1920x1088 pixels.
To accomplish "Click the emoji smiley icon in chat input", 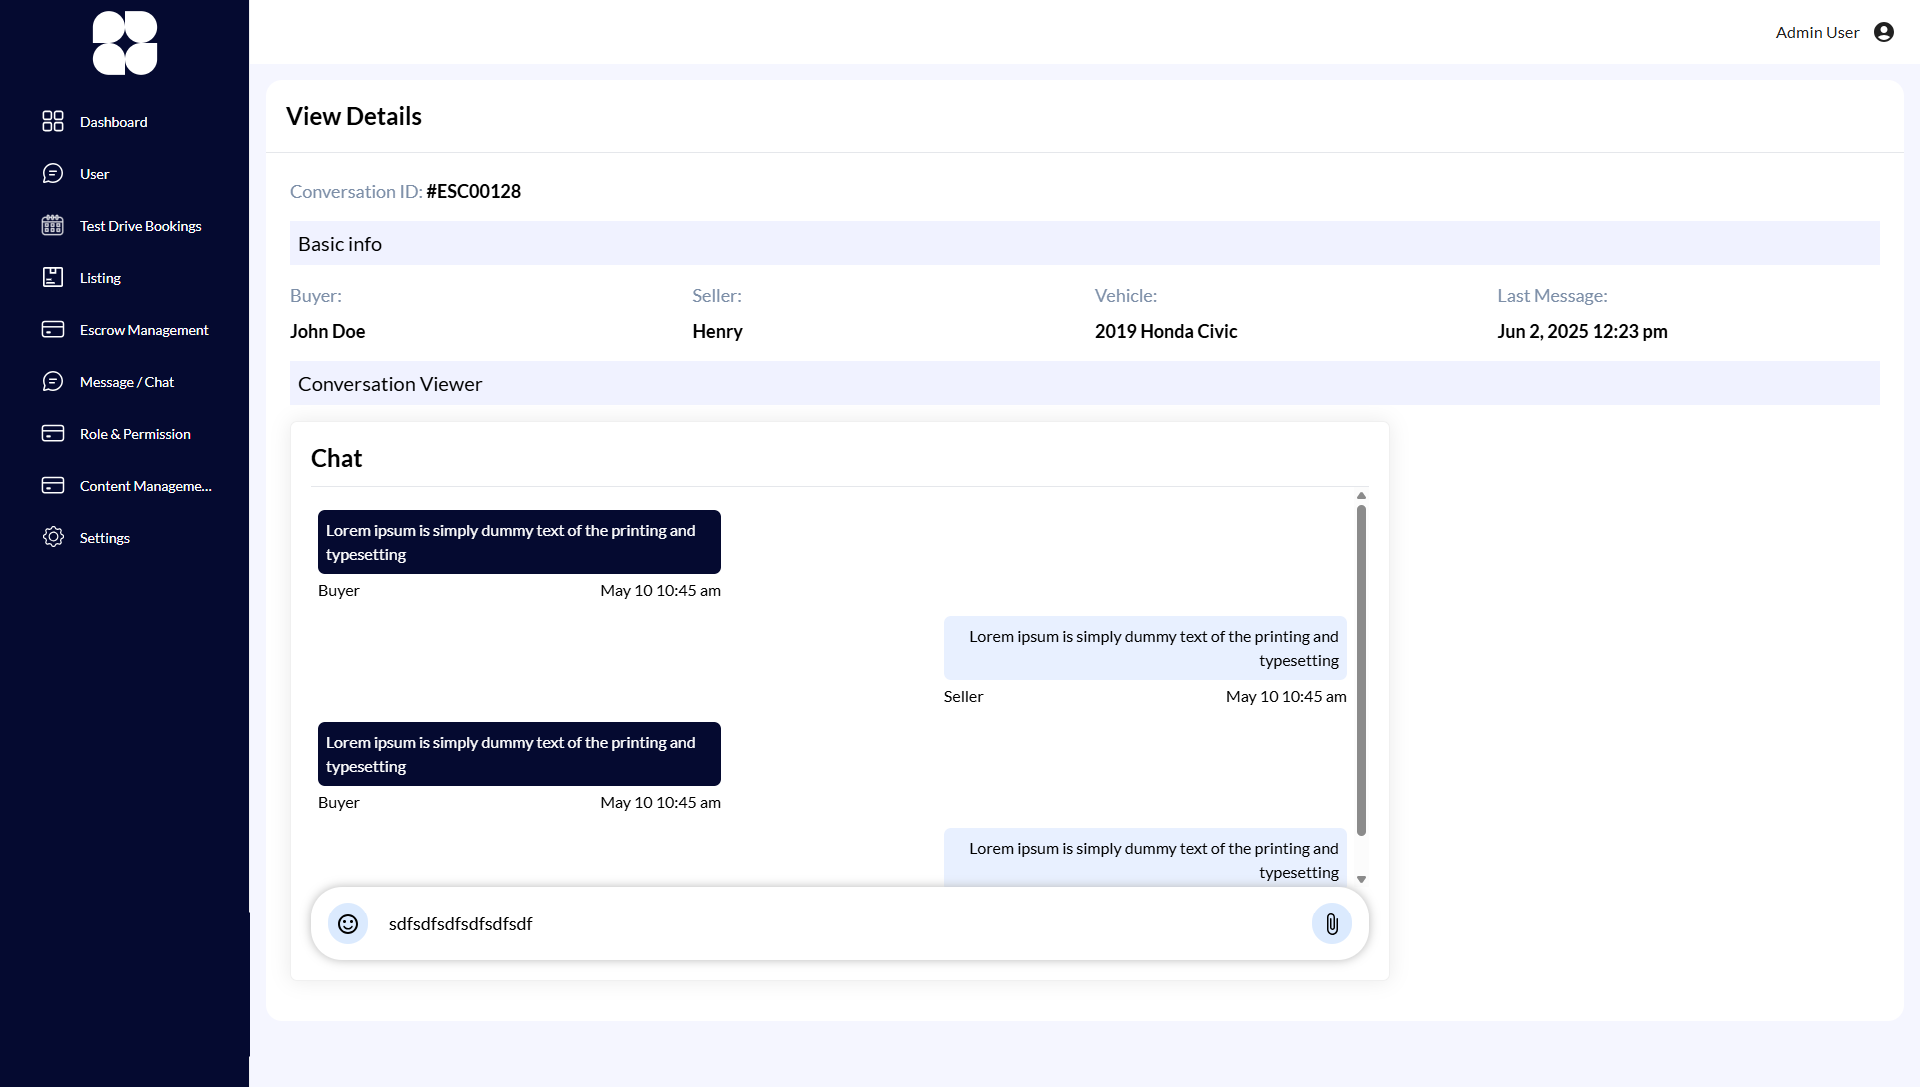I will click(348, 924).
